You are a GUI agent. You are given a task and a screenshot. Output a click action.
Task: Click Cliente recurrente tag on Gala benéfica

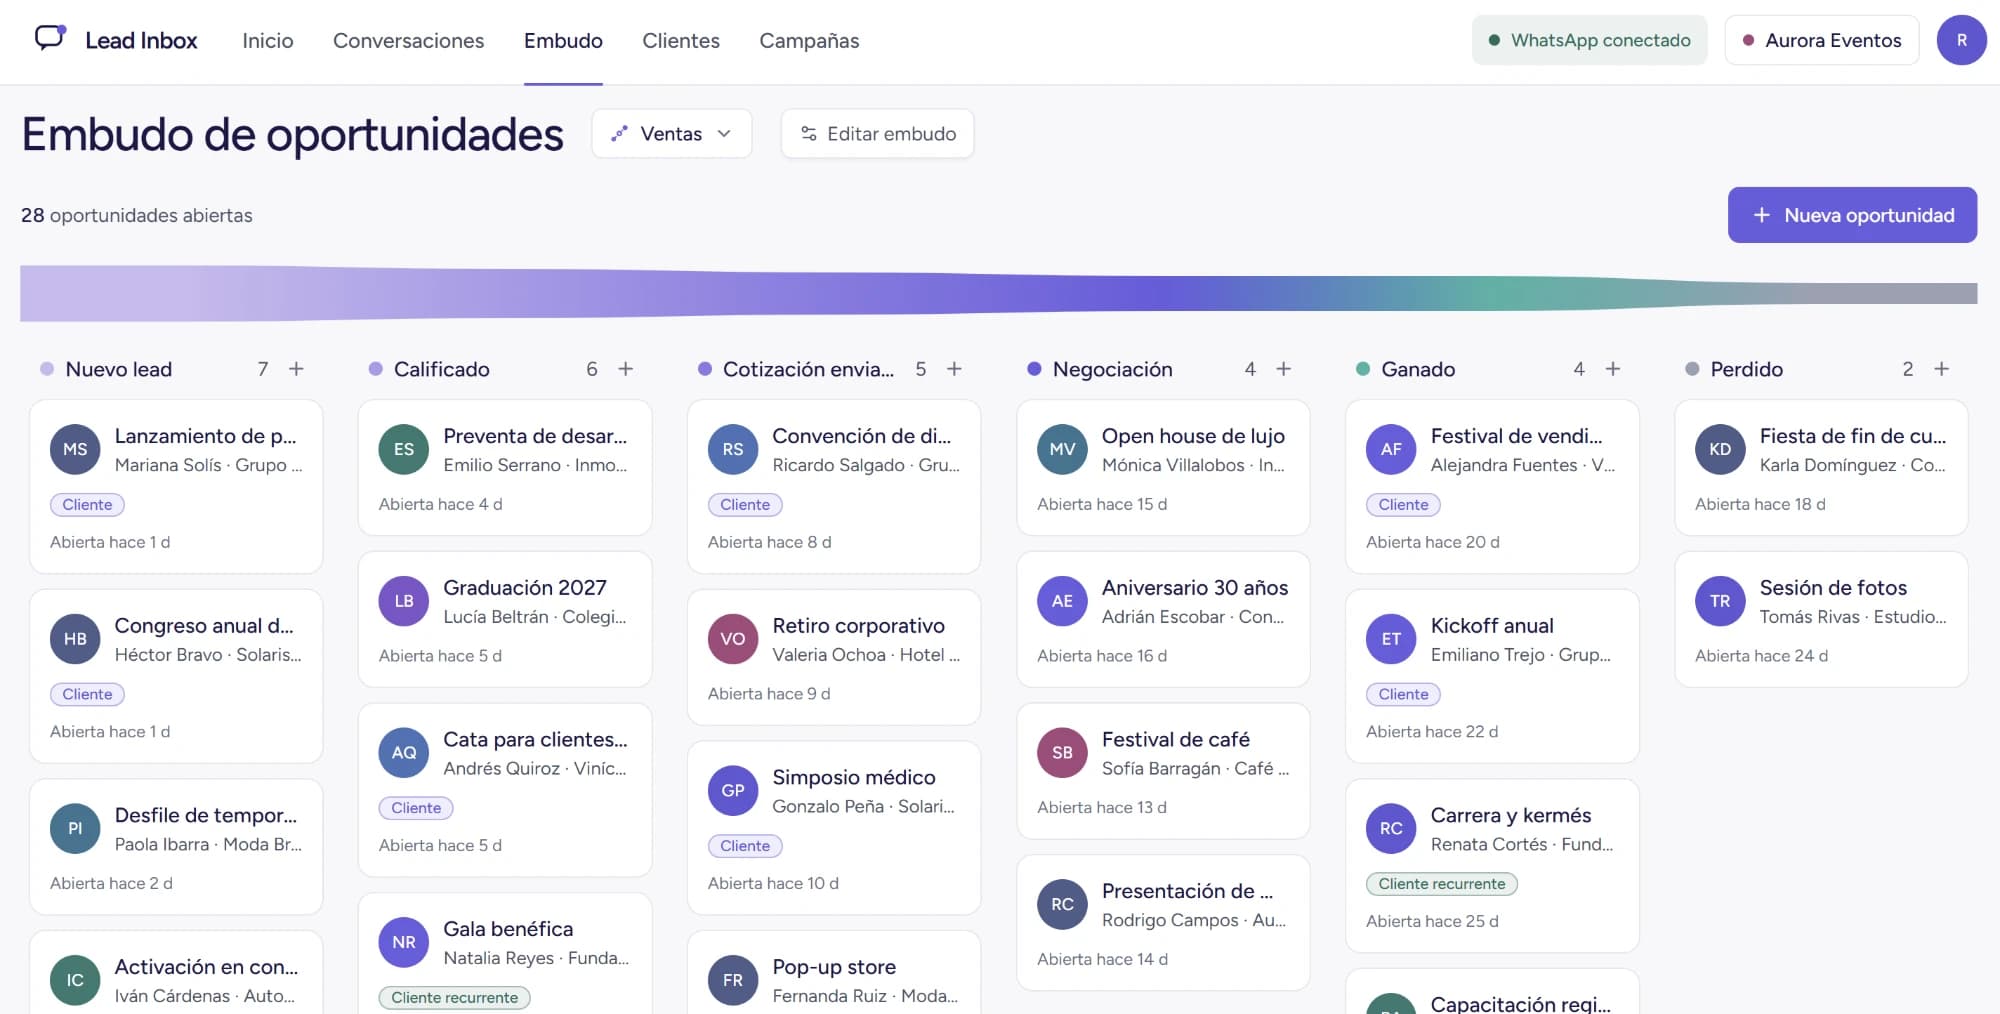tap(455, 998)
